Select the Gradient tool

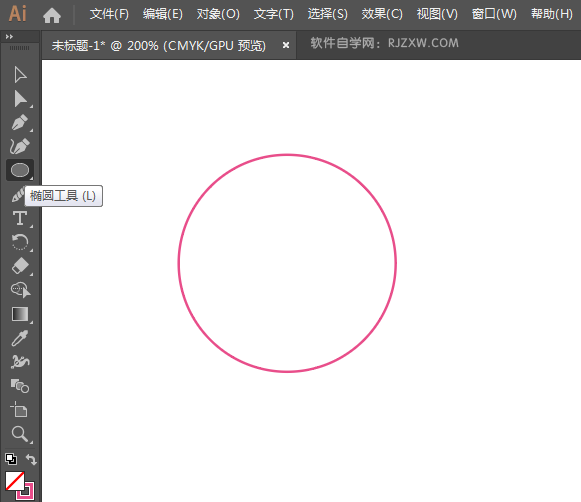tap(20, 314)
